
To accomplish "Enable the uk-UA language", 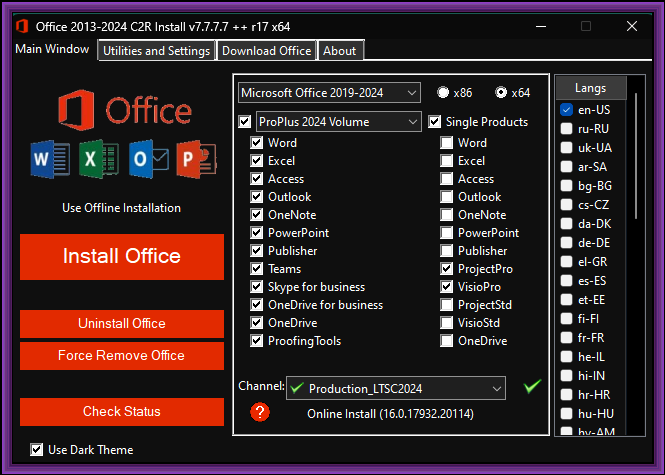I will pos(567,148).
